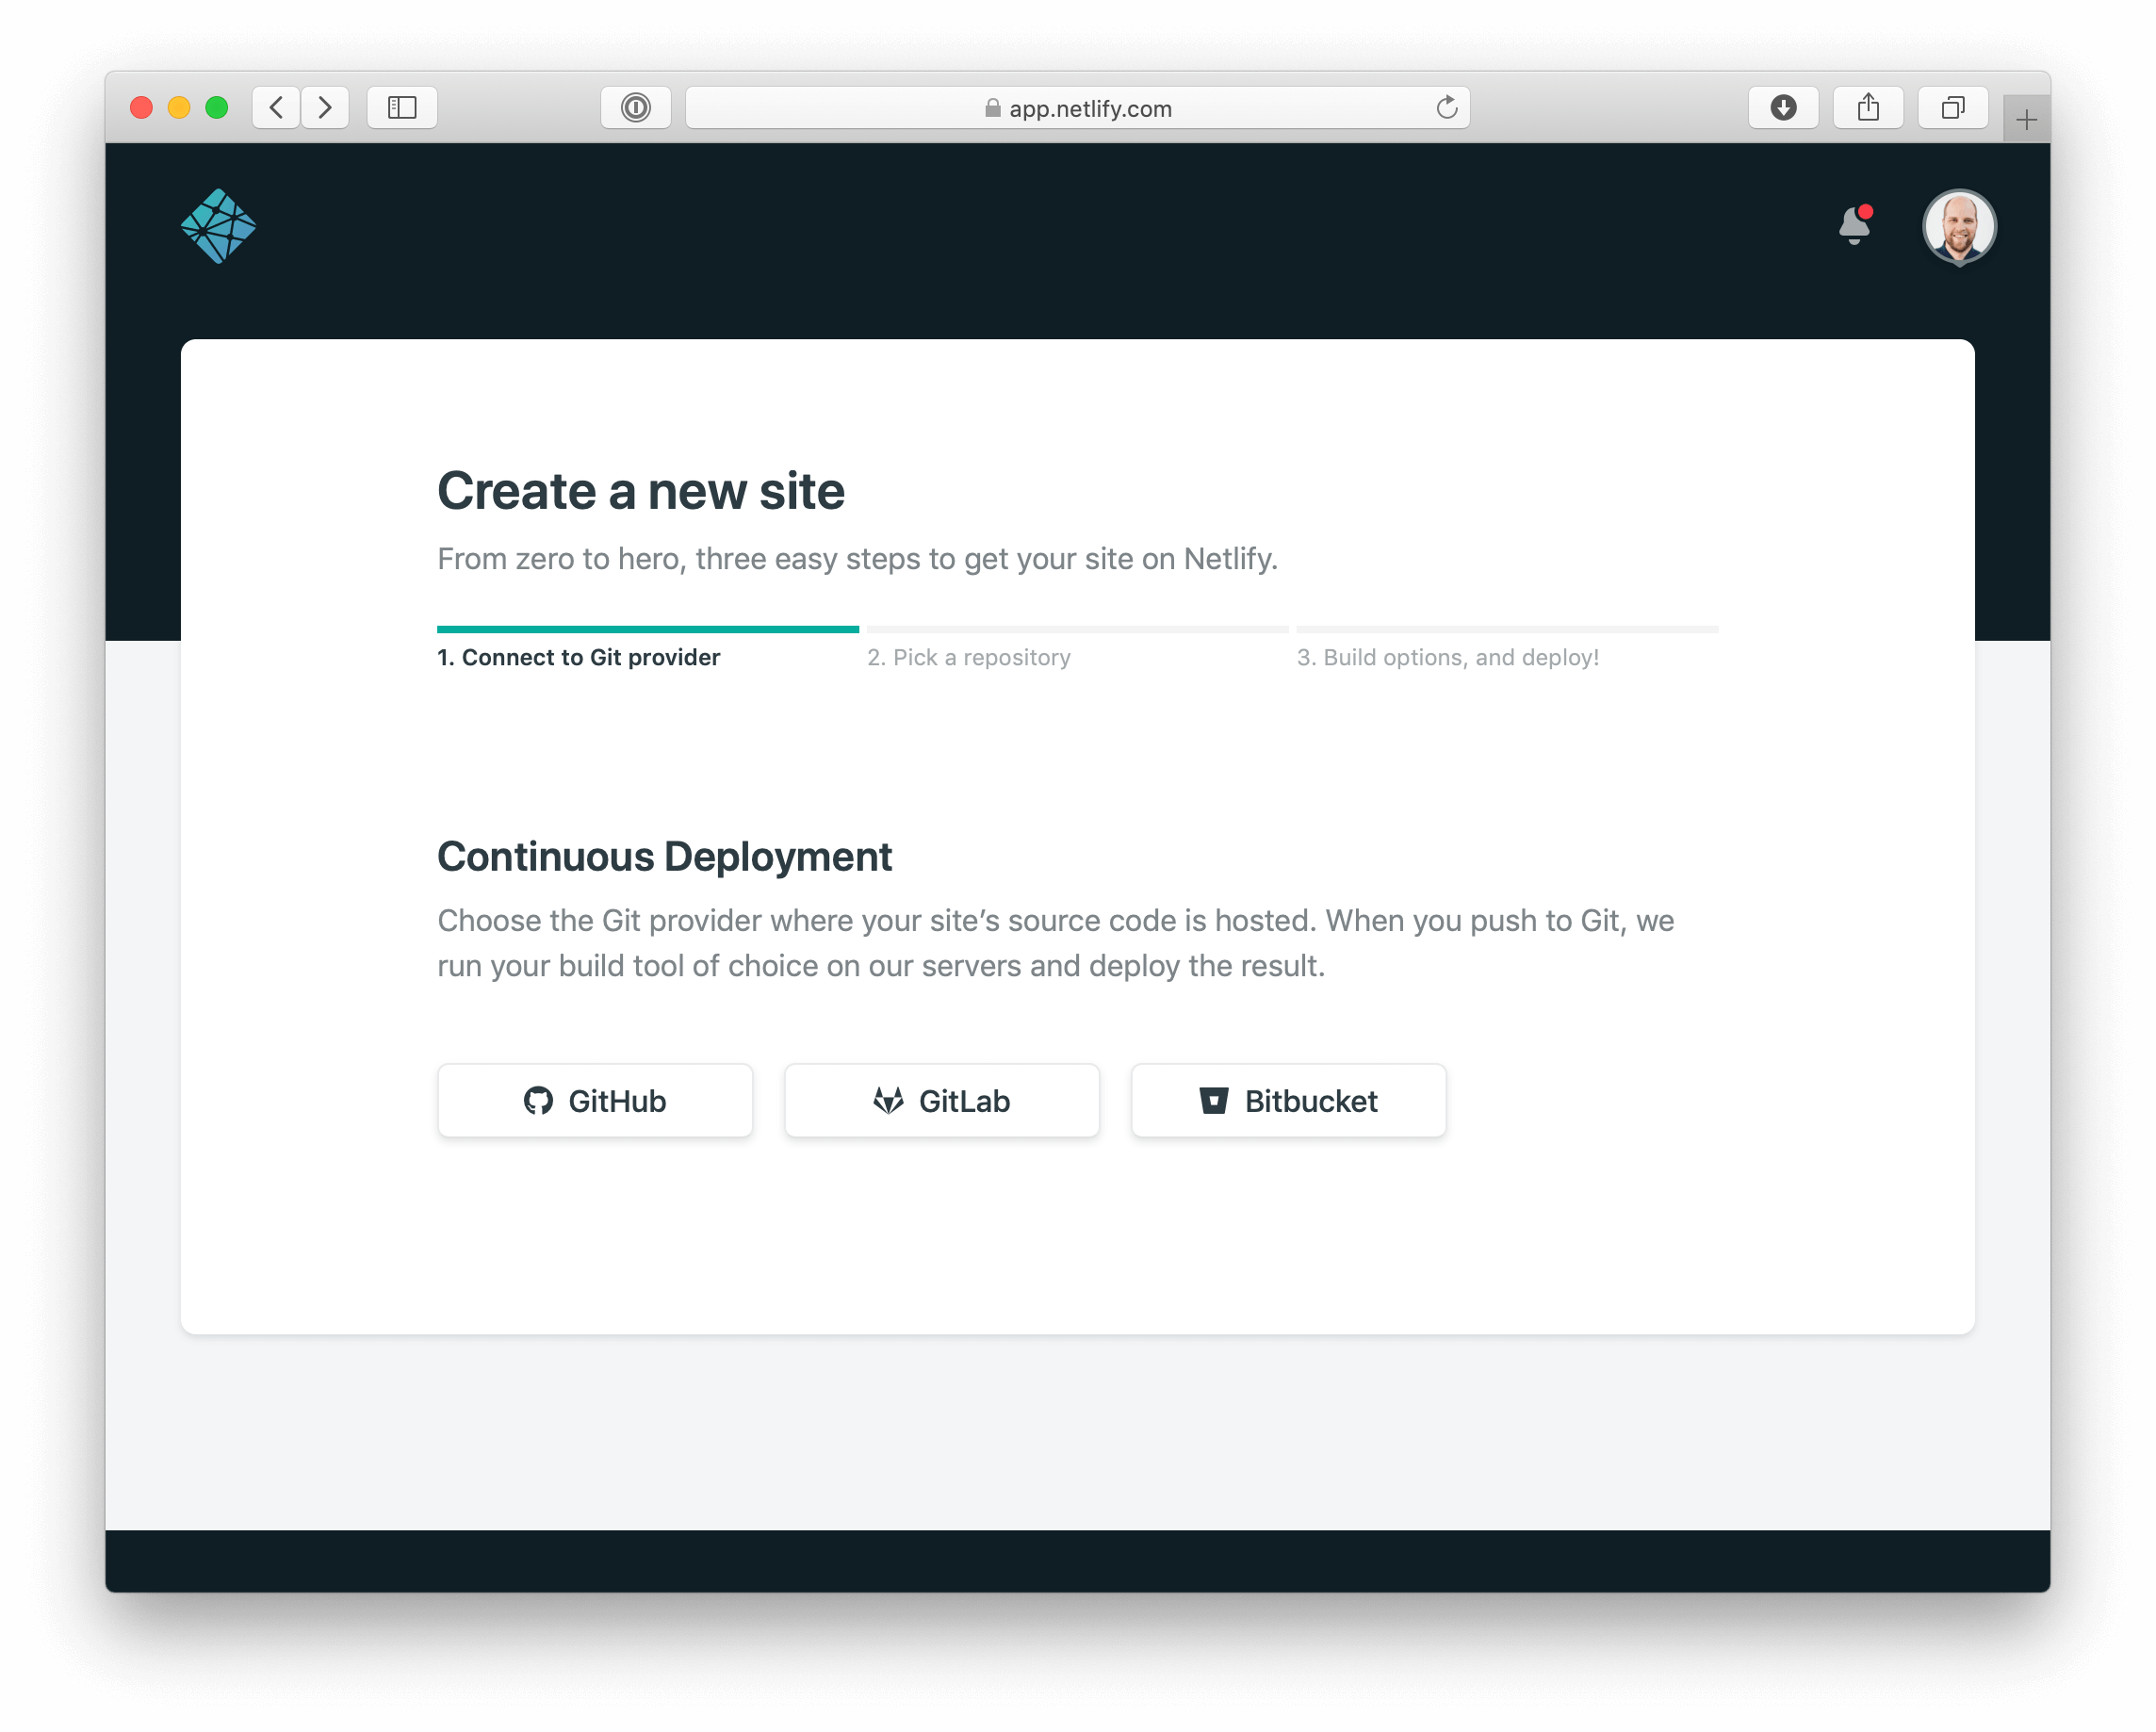Click the "From zero to hero" subtitle text
Image resolution: width=2156 pixels, height=1732 pixels.
click(x=857, y=558)
